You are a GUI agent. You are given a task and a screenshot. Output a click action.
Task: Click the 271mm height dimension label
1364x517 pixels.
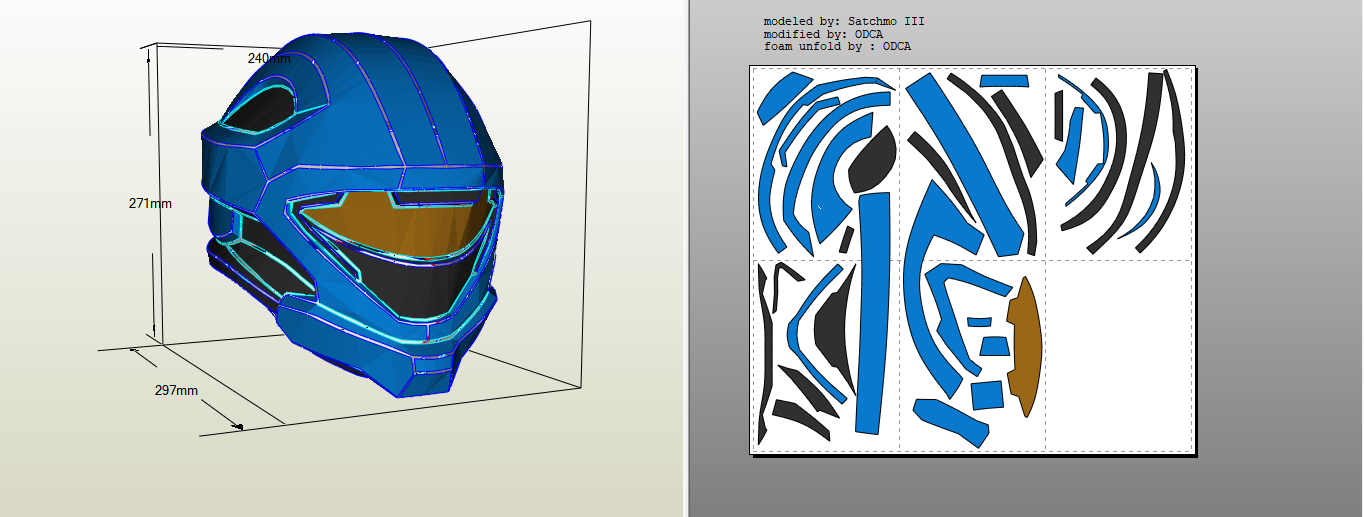[150, 203]
